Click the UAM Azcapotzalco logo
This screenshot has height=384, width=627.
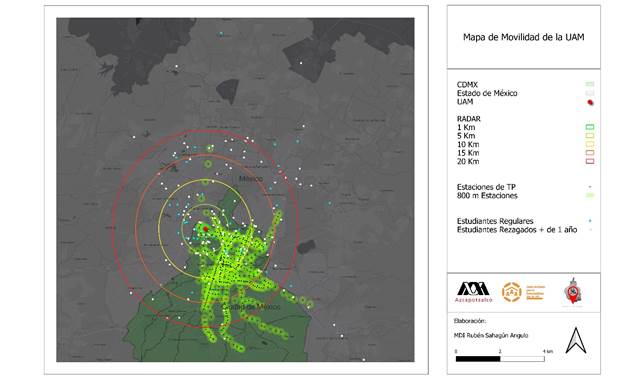click(473, 292)
